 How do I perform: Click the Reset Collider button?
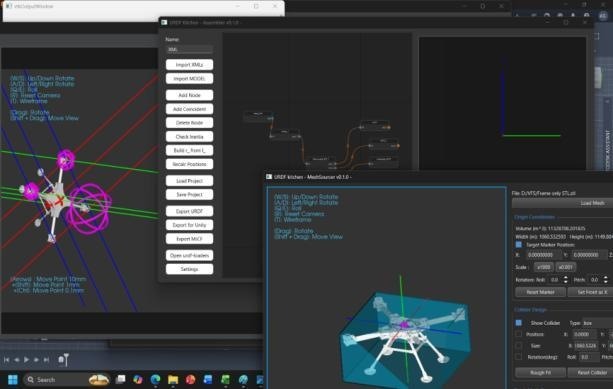click(591, 373)
